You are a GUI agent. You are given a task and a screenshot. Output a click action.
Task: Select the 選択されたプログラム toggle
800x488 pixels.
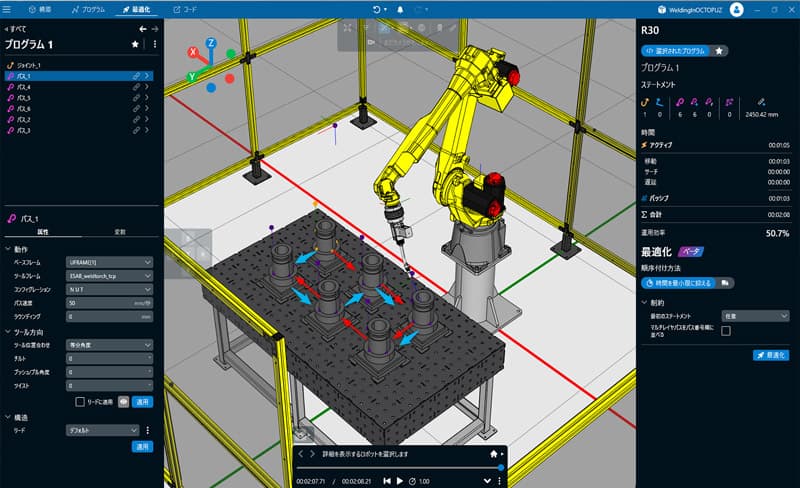pos(674,51)
